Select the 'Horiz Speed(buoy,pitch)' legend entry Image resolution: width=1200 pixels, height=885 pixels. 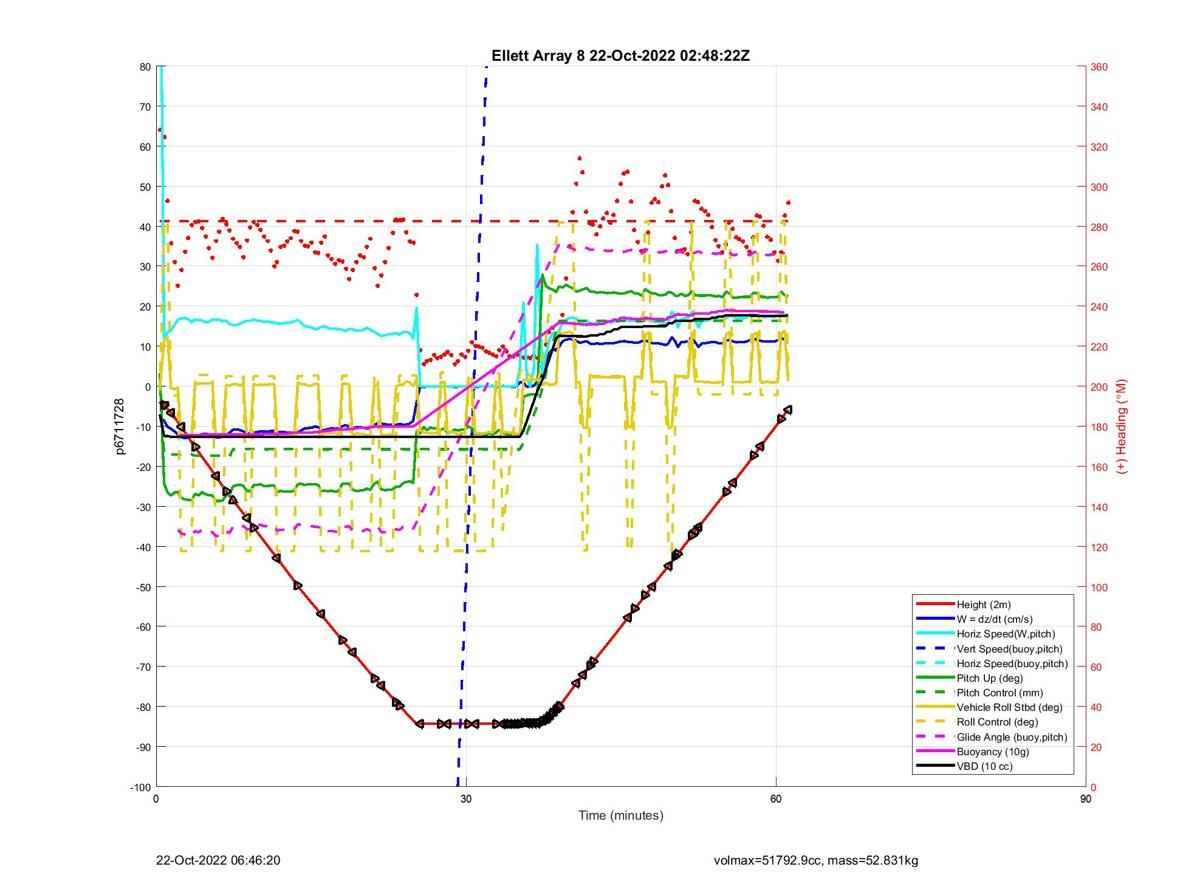(1012, 663)
